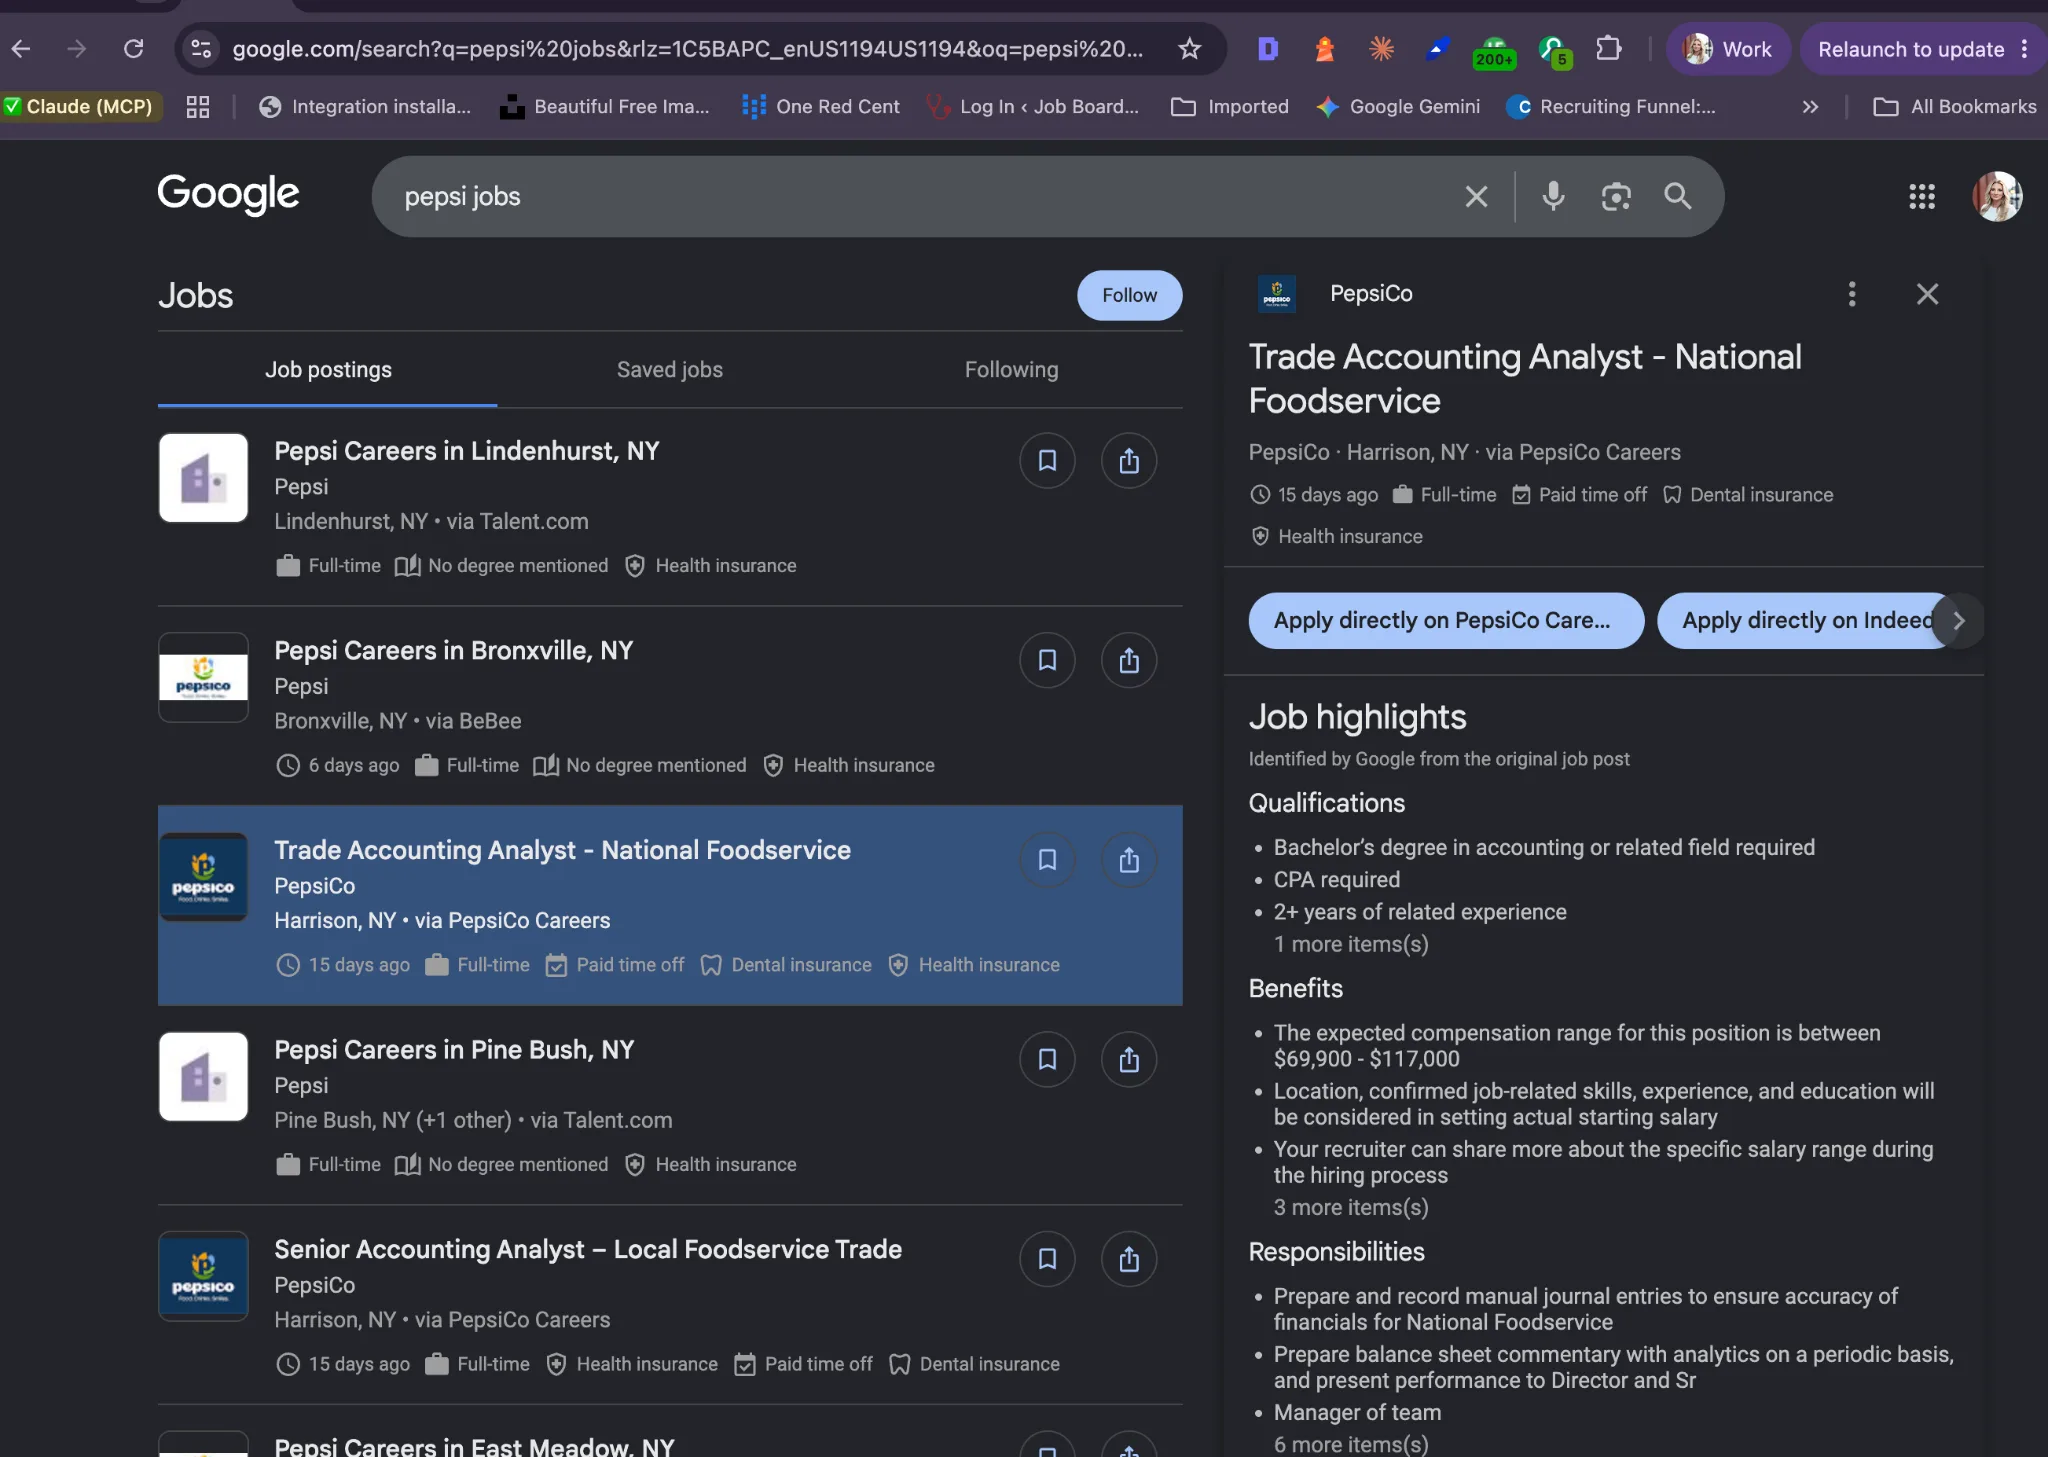Image resolution: width=2048 pixels, height=1457 pixels.
Task: Open the Beautiful Free Images bookmark
Action: 605,107
